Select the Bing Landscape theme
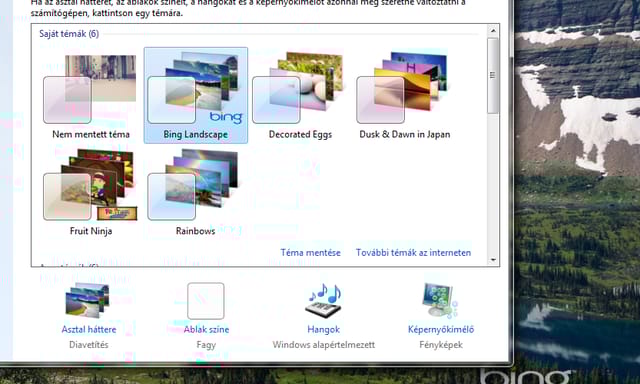 (x=196, y=95)
